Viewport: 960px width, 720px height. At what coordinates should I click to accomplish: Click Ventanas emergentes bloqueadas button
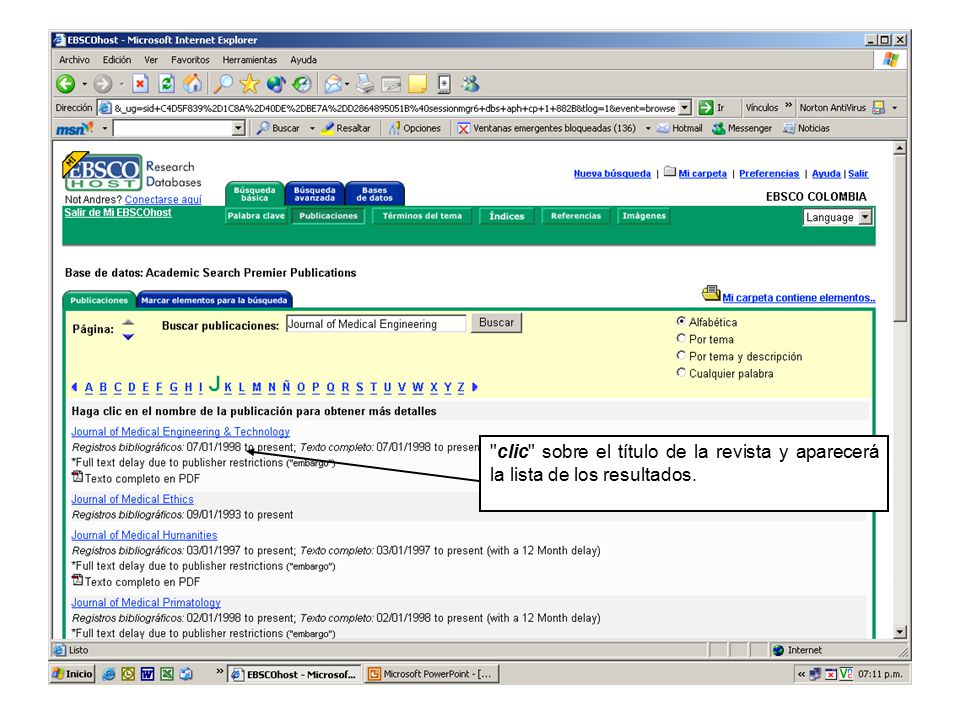547,128
